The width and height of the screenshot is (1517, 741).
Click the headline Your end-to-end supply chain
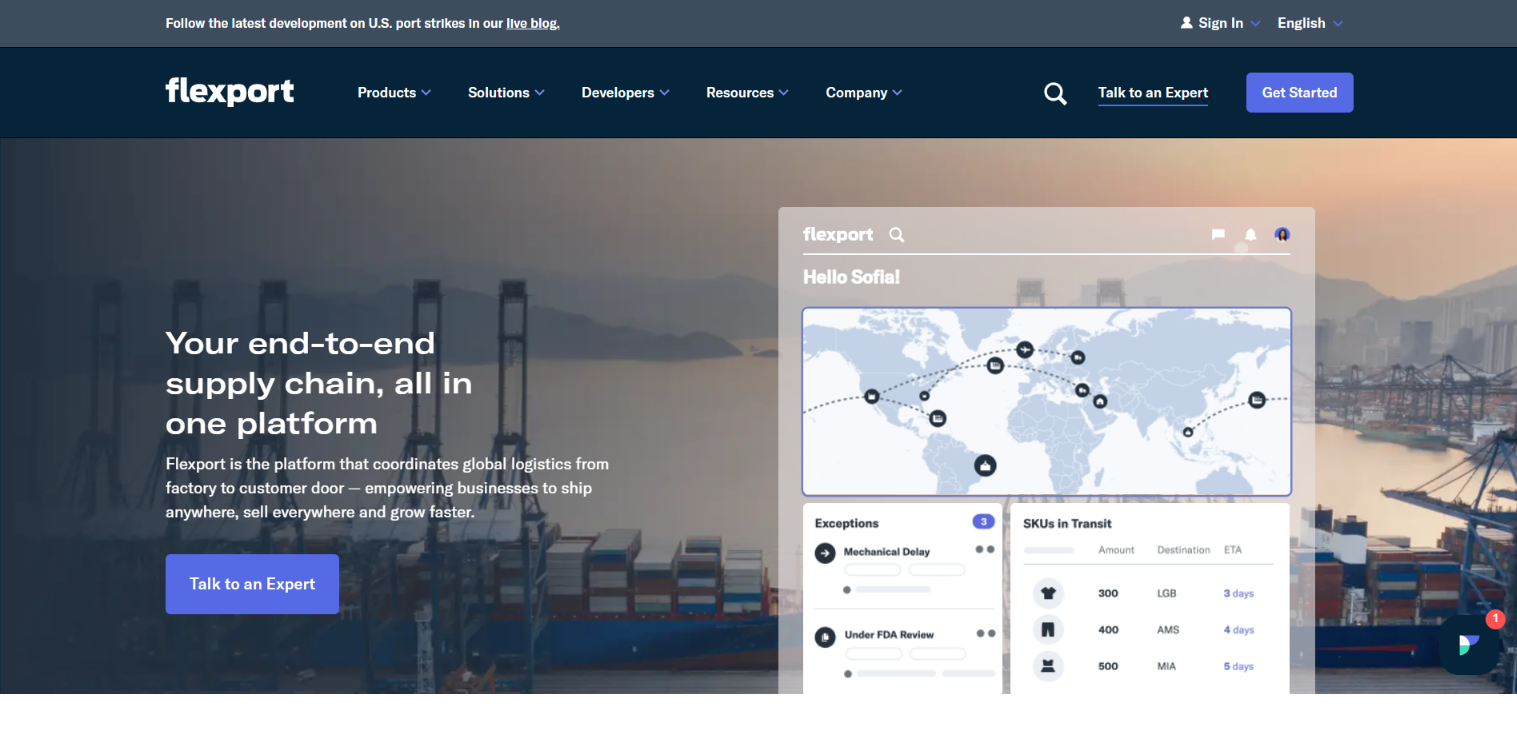[319, 383]
